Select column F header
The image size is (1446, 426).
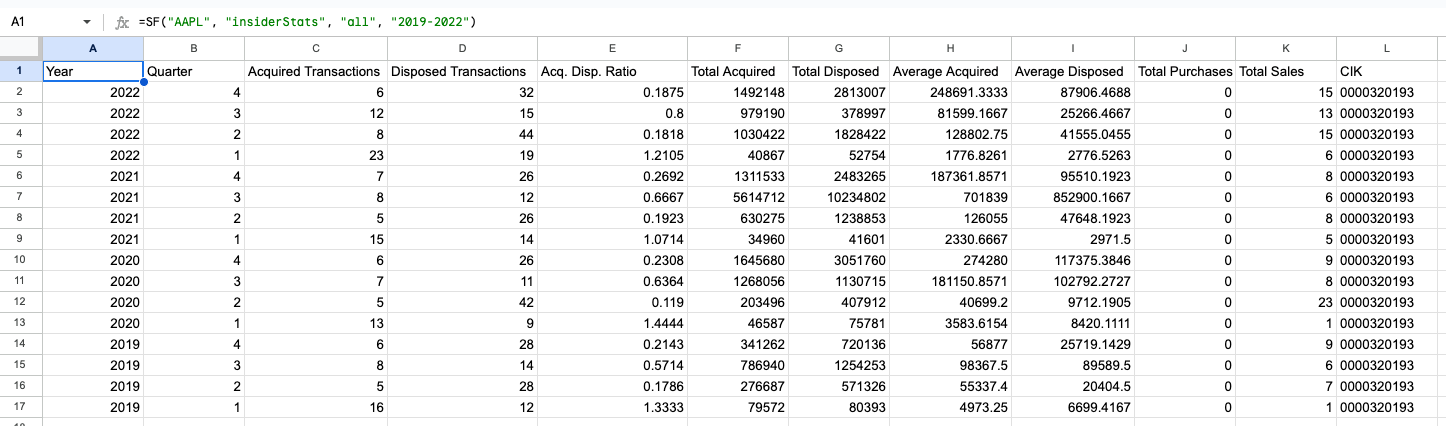click(x=738, y=48)
